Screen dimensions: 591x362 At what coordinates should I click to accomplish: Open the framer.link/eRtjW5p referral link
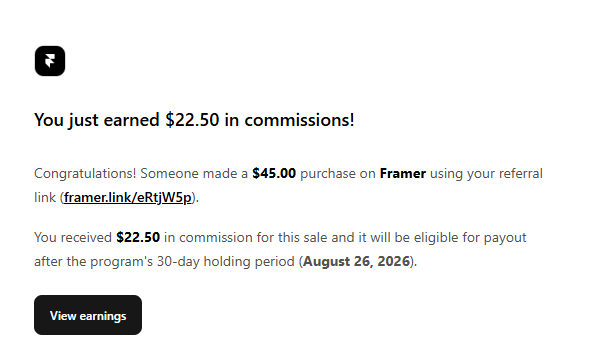pos(127,197)
